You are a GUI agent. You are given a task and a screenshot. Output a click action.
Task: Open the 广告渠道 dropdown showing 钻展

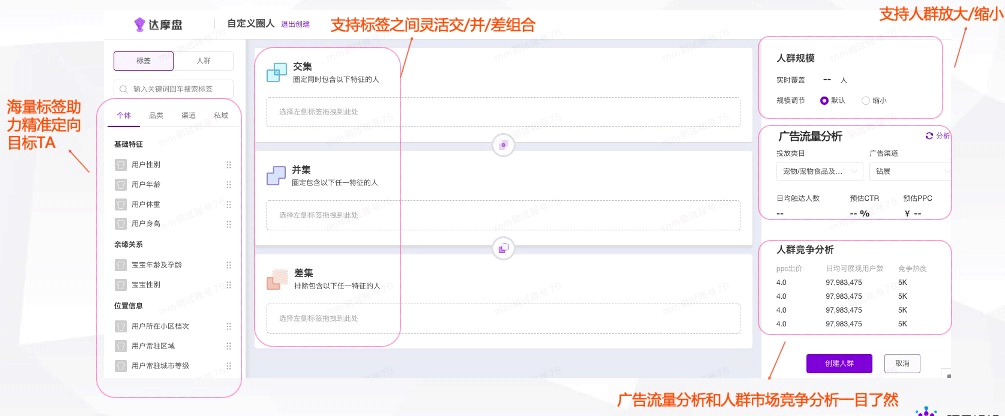coord(908,171)
